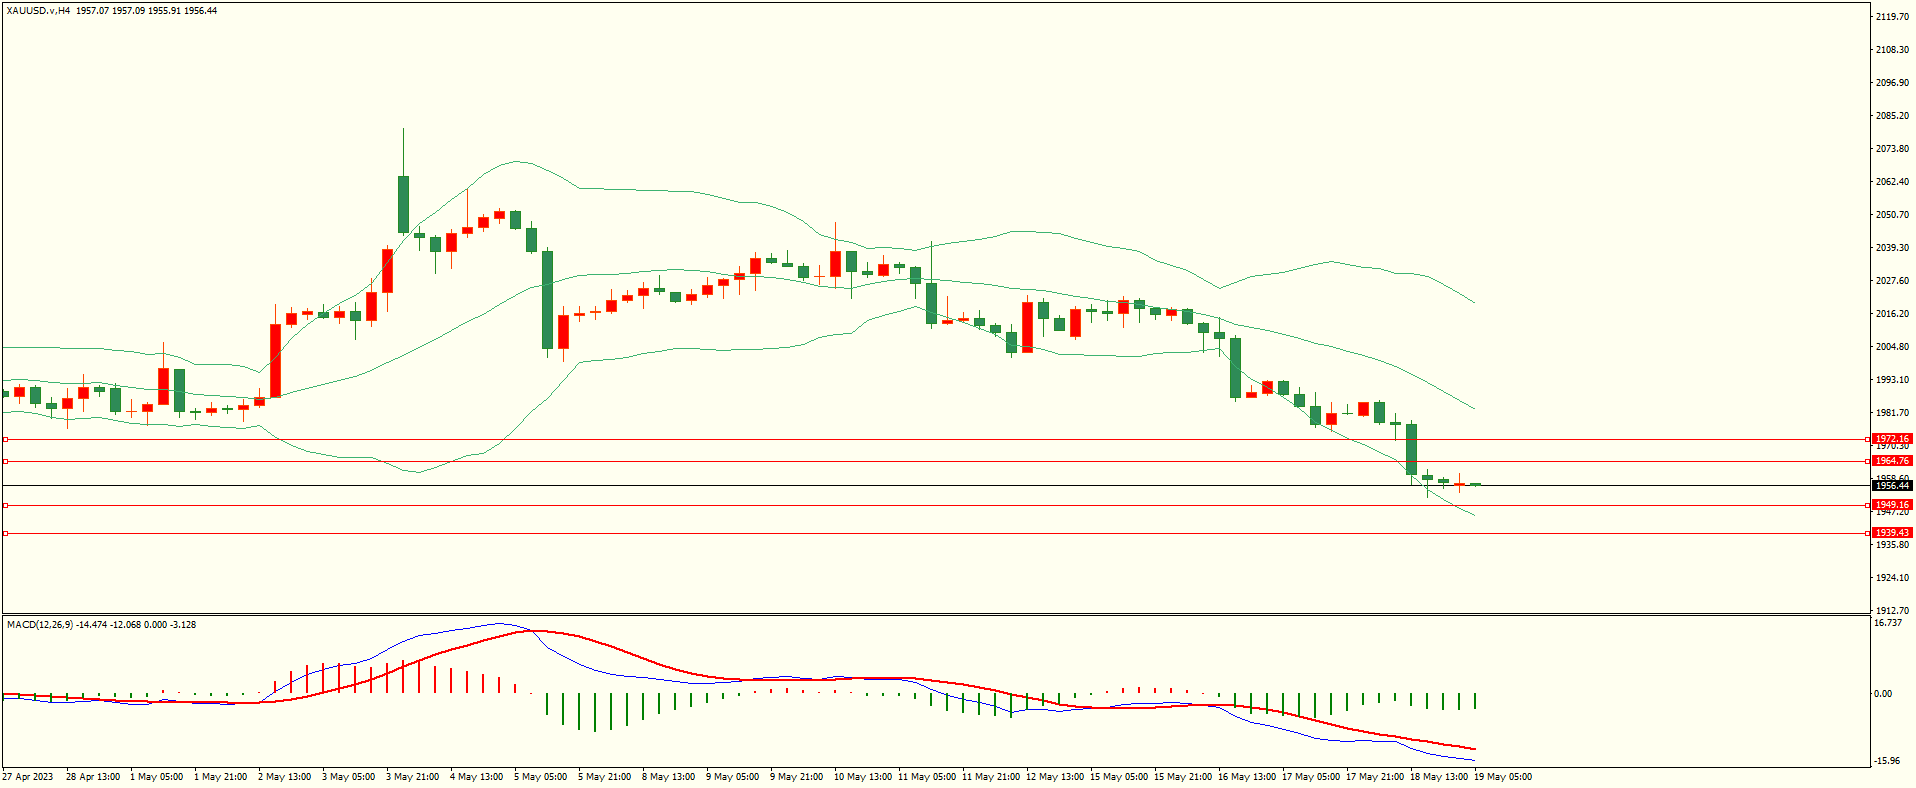1916x788 pixels.
Task: Click the 0.00 MACD scale value
Action: tap(1883, 694)
